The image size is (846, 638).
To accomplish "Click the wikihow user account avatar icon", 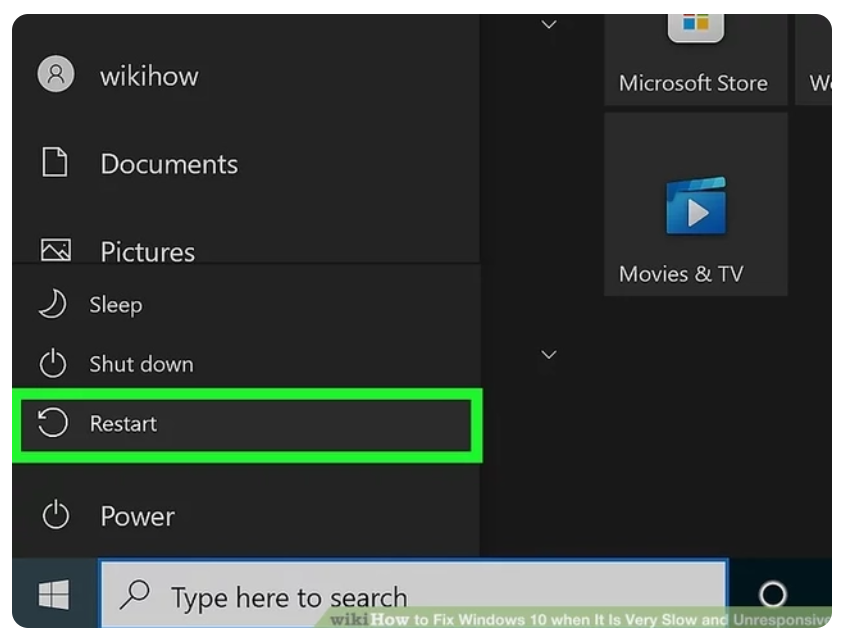I will [55, 75].
